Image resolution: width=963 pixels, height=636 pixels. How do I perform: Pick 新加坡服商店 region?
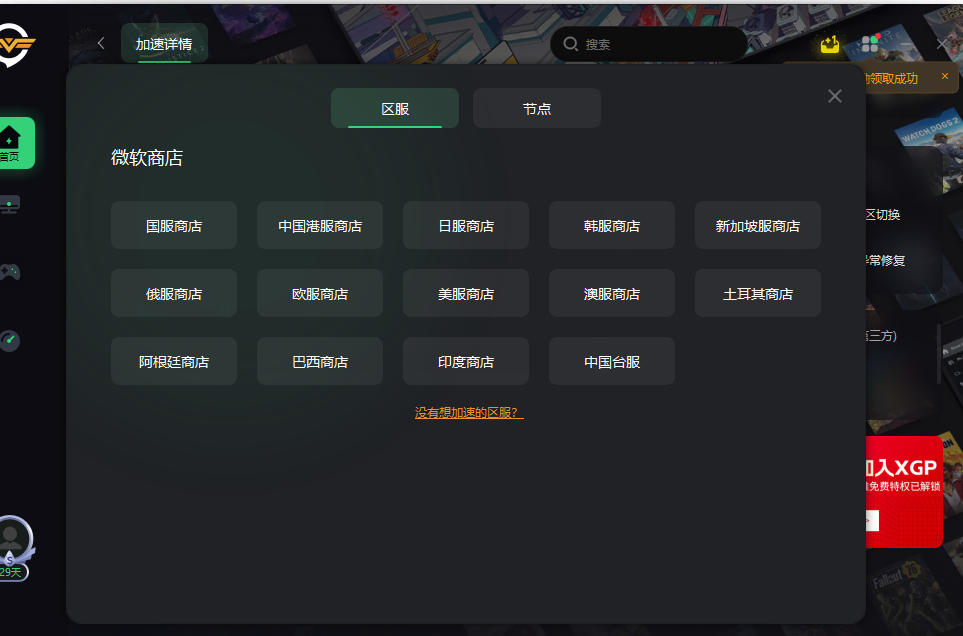[758, 225]
